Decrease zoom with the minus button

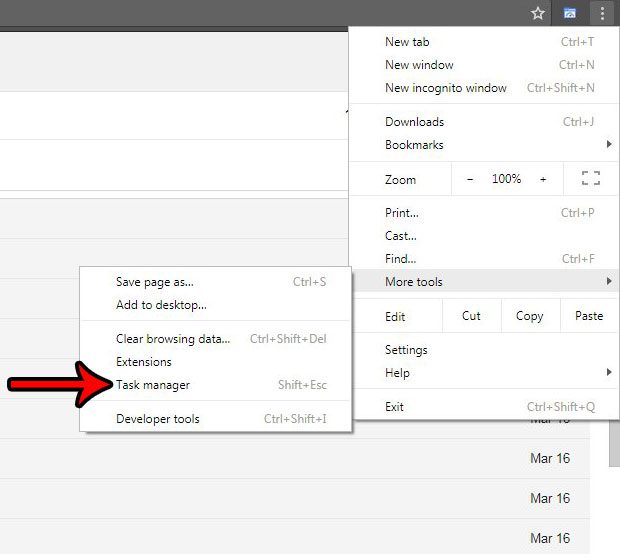click(x=470, y=179)
